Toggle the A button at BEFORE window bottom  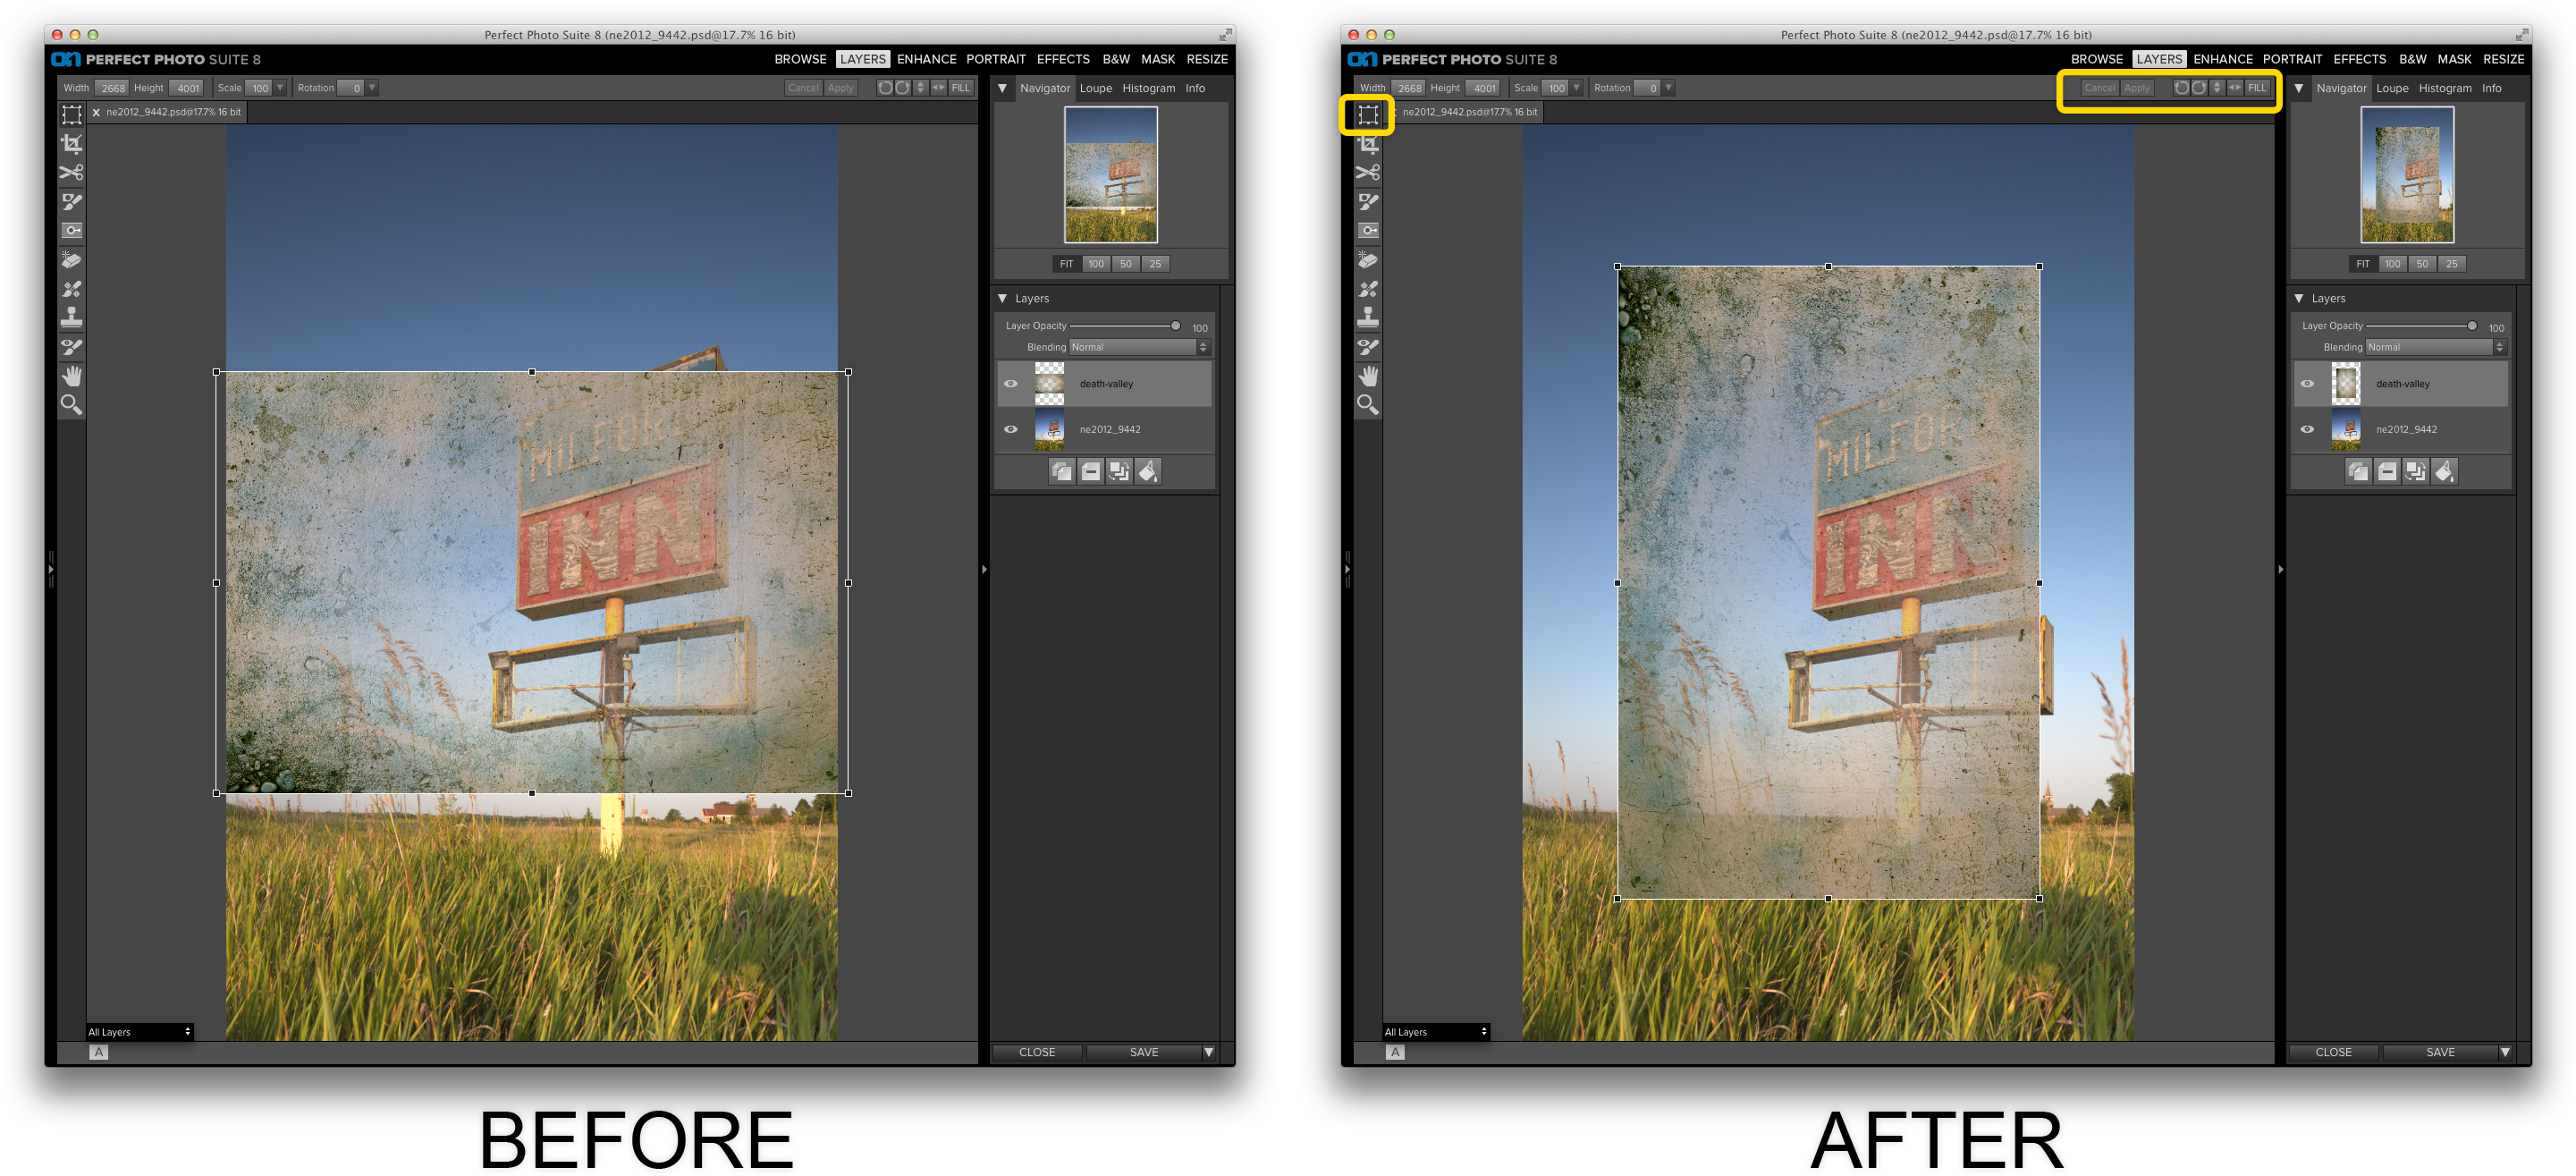click(98, 1052)
